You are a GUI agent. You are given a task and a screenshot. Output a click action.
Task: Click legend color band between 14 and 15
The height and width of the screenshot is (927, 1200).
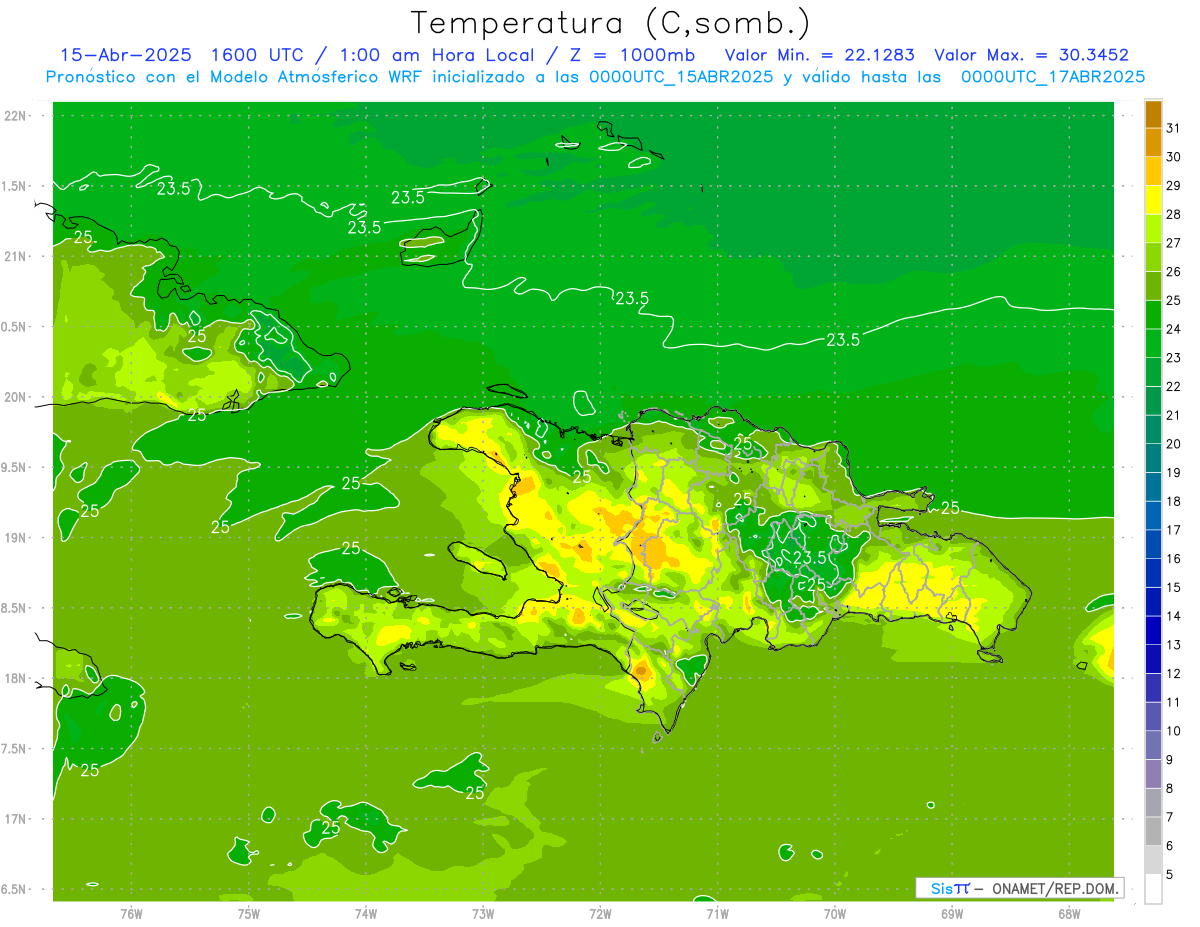pos(1153,602)
